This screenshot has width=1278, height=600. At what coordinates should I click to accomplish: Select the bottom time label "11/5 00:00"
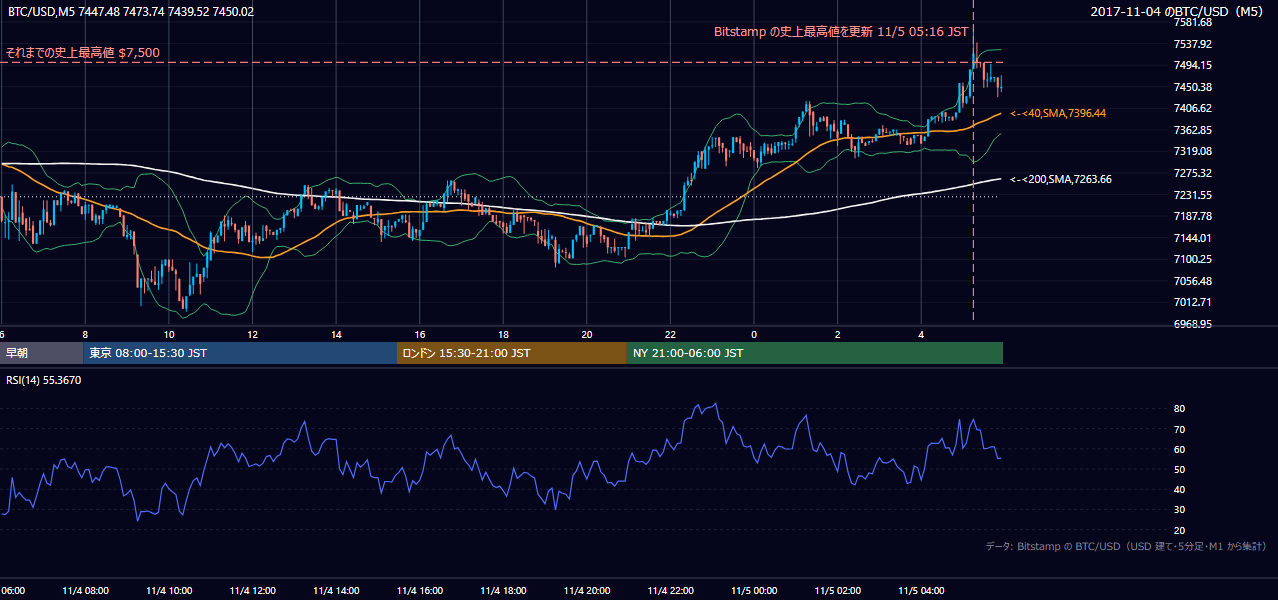click(755, 590)
